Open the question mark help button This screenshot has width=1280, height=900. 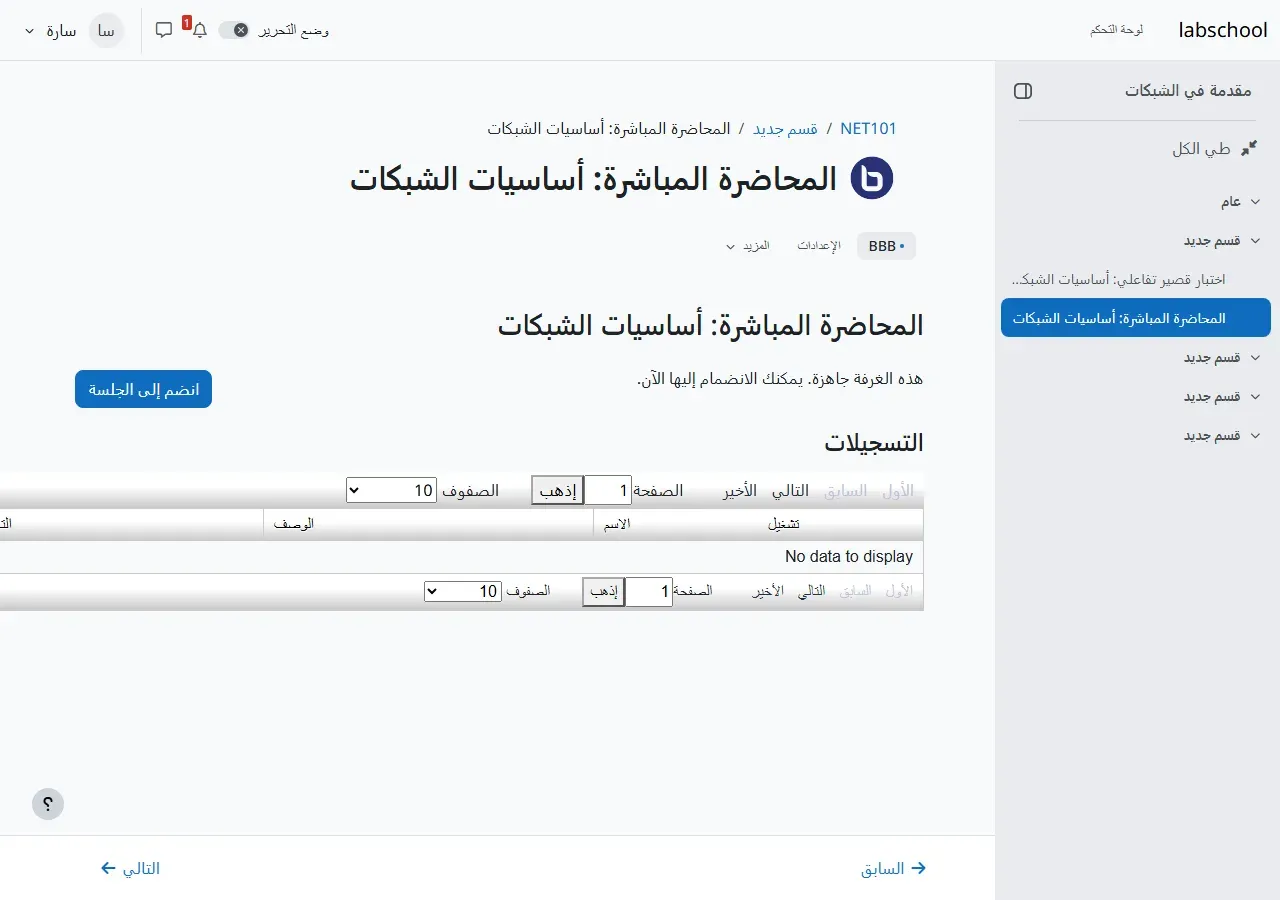(x=48, y=804)
